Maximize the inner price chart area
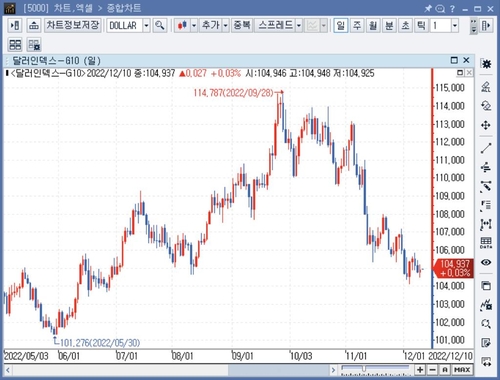 coord(460,73)
